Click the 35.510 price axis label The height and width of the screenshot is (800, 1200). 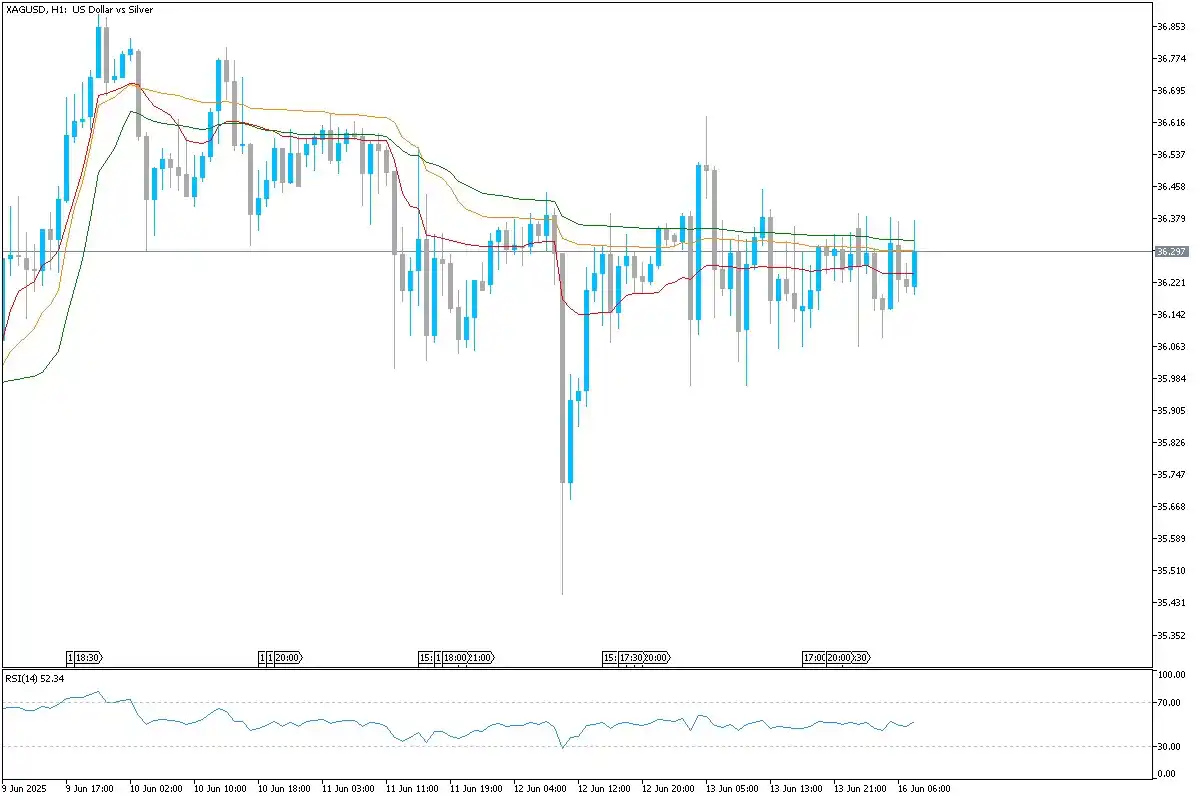click(1170, 571)
